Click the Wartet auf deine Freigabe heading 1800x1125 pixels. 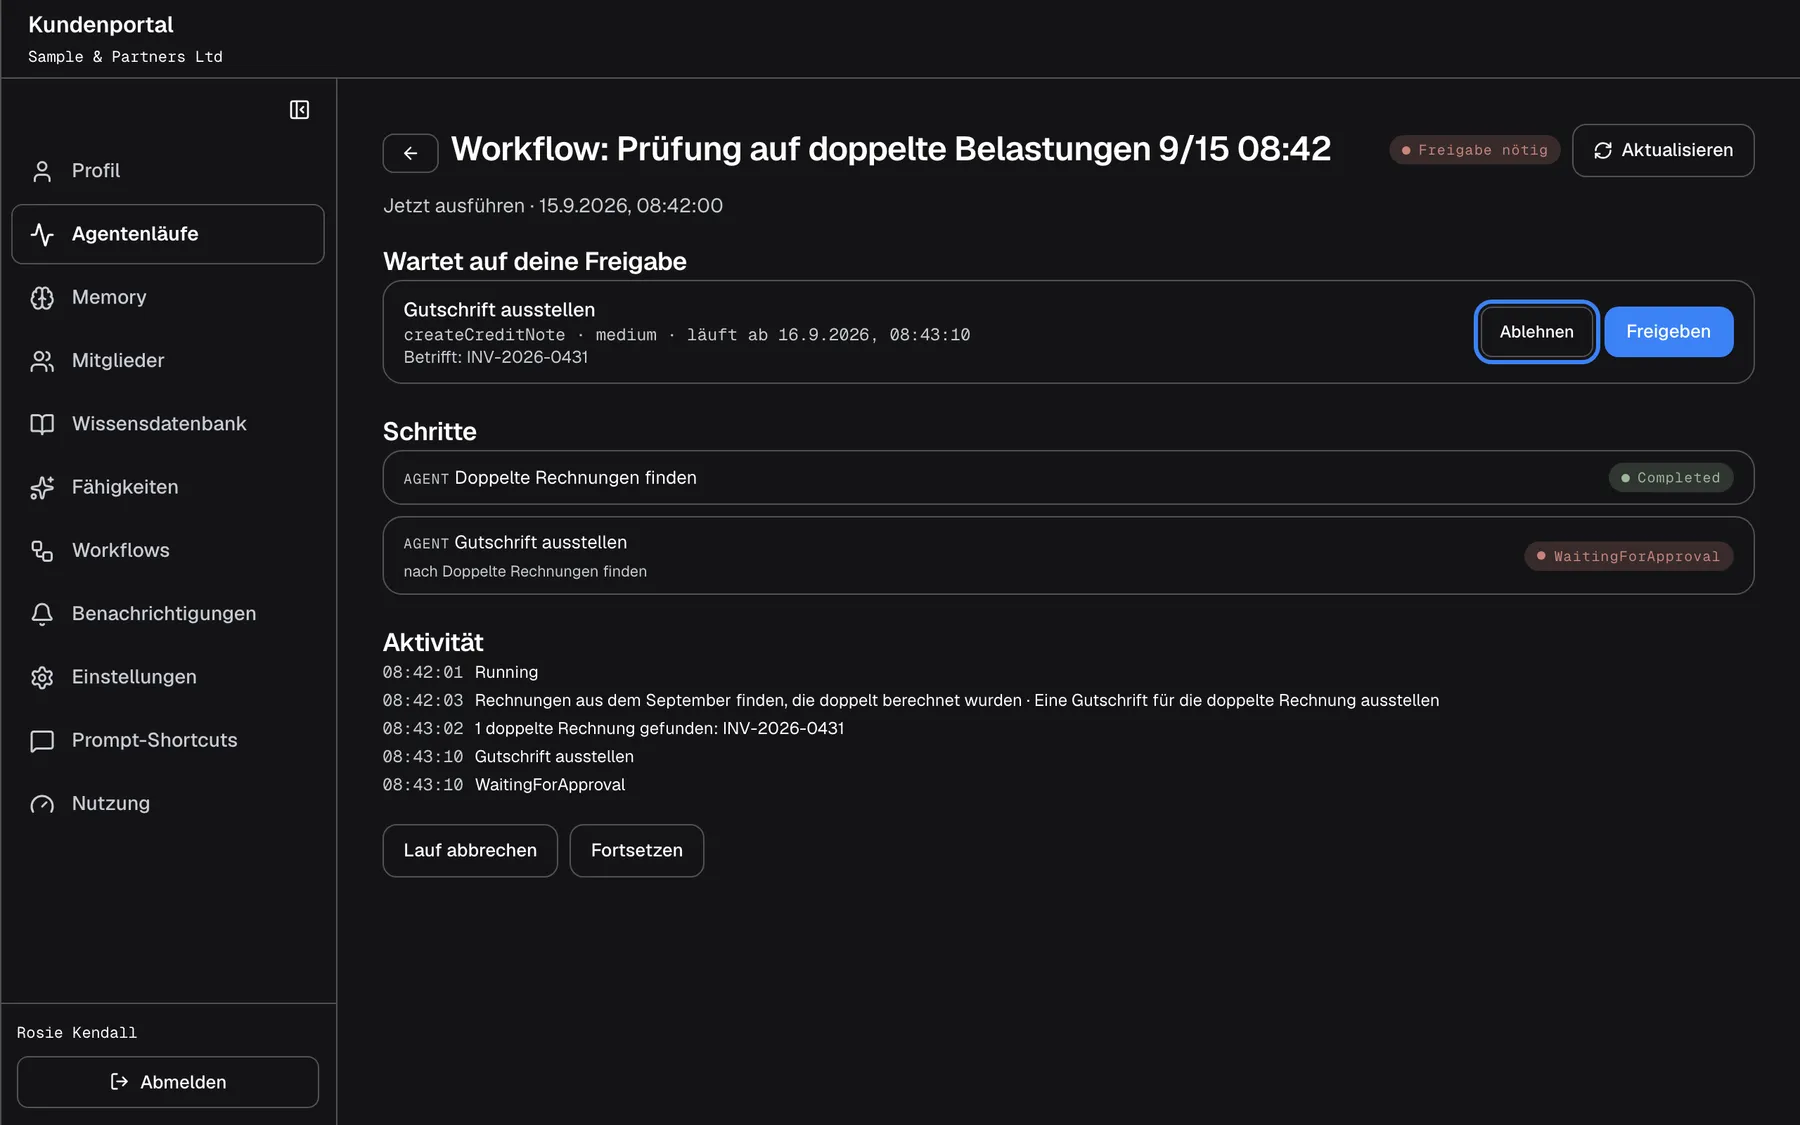[535, 262]
